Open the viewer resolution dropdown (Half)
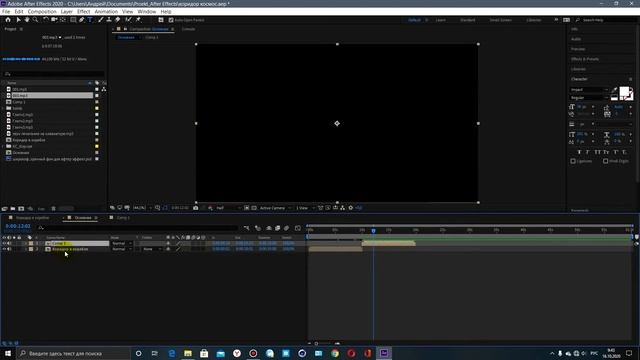The image size is (640, 360). pyautogui.click(x=228, y=208)
